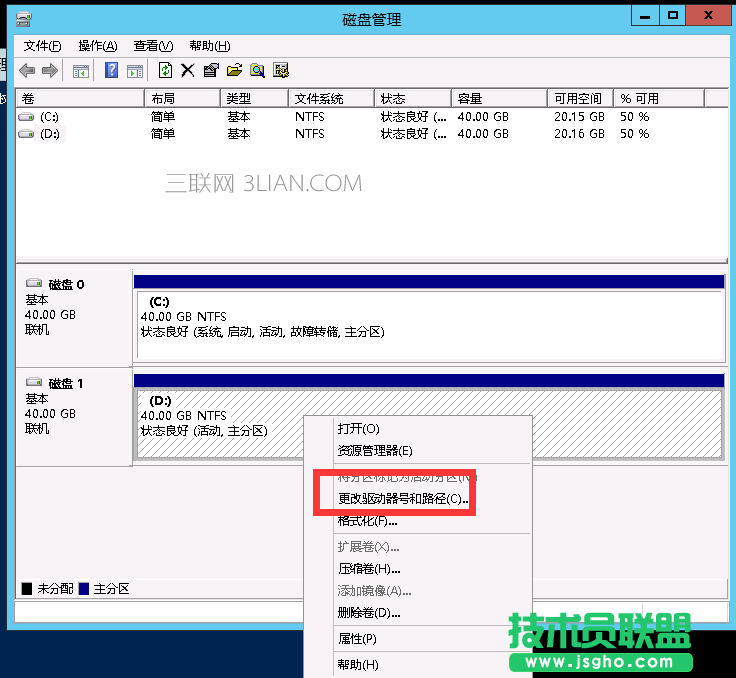This screenshot has height=678, width=736.
Task: Select 删除卷(D) from the context menu
Action: 369,612
